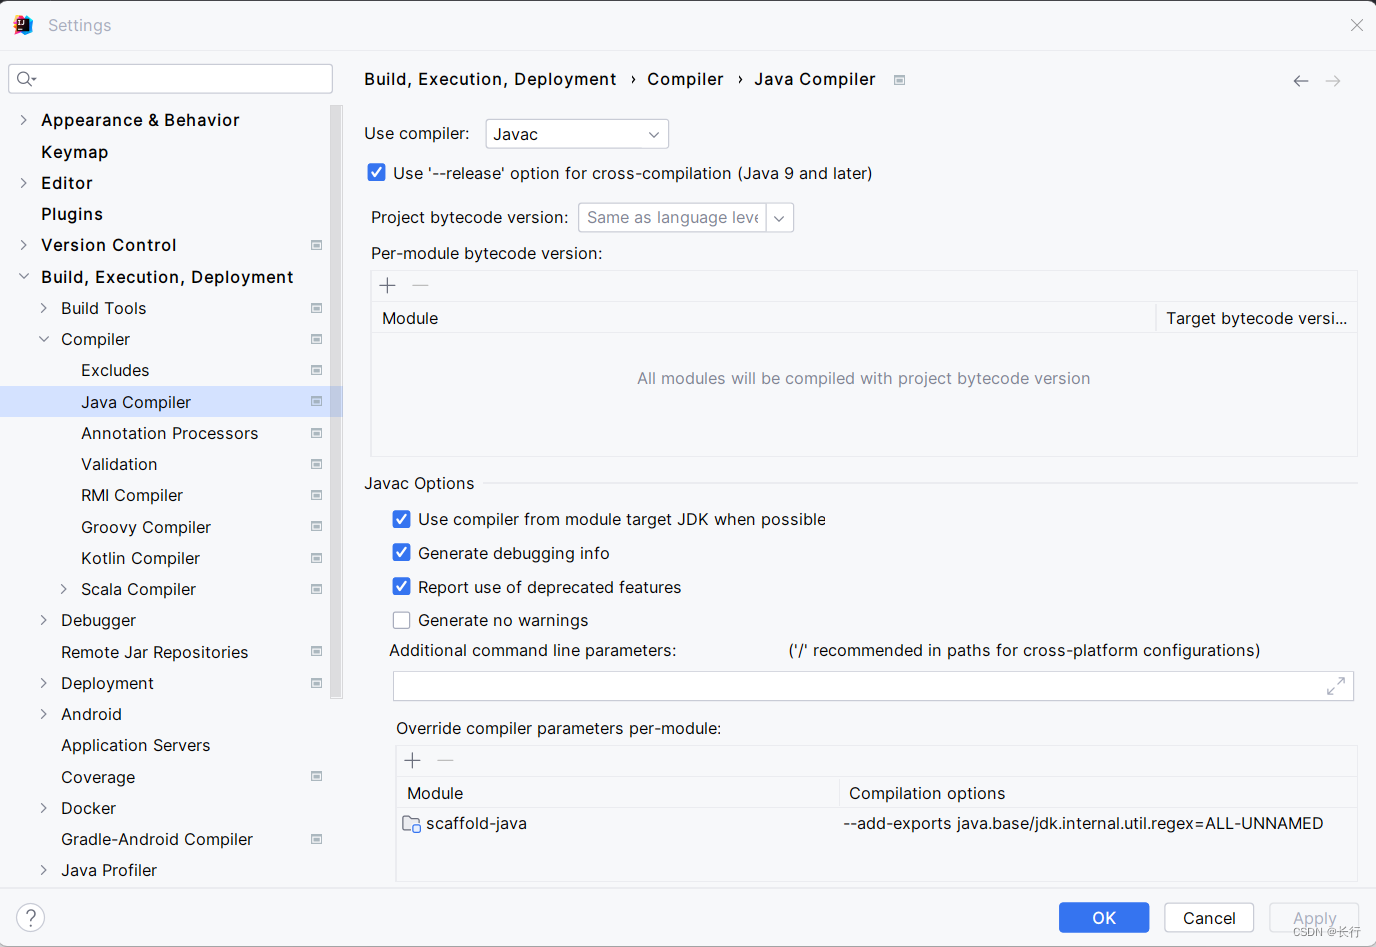Open the Kotlin Compiler settings page
This screenshot has height=947, width=1376.
pyautogui.click(x=140, y=558)
